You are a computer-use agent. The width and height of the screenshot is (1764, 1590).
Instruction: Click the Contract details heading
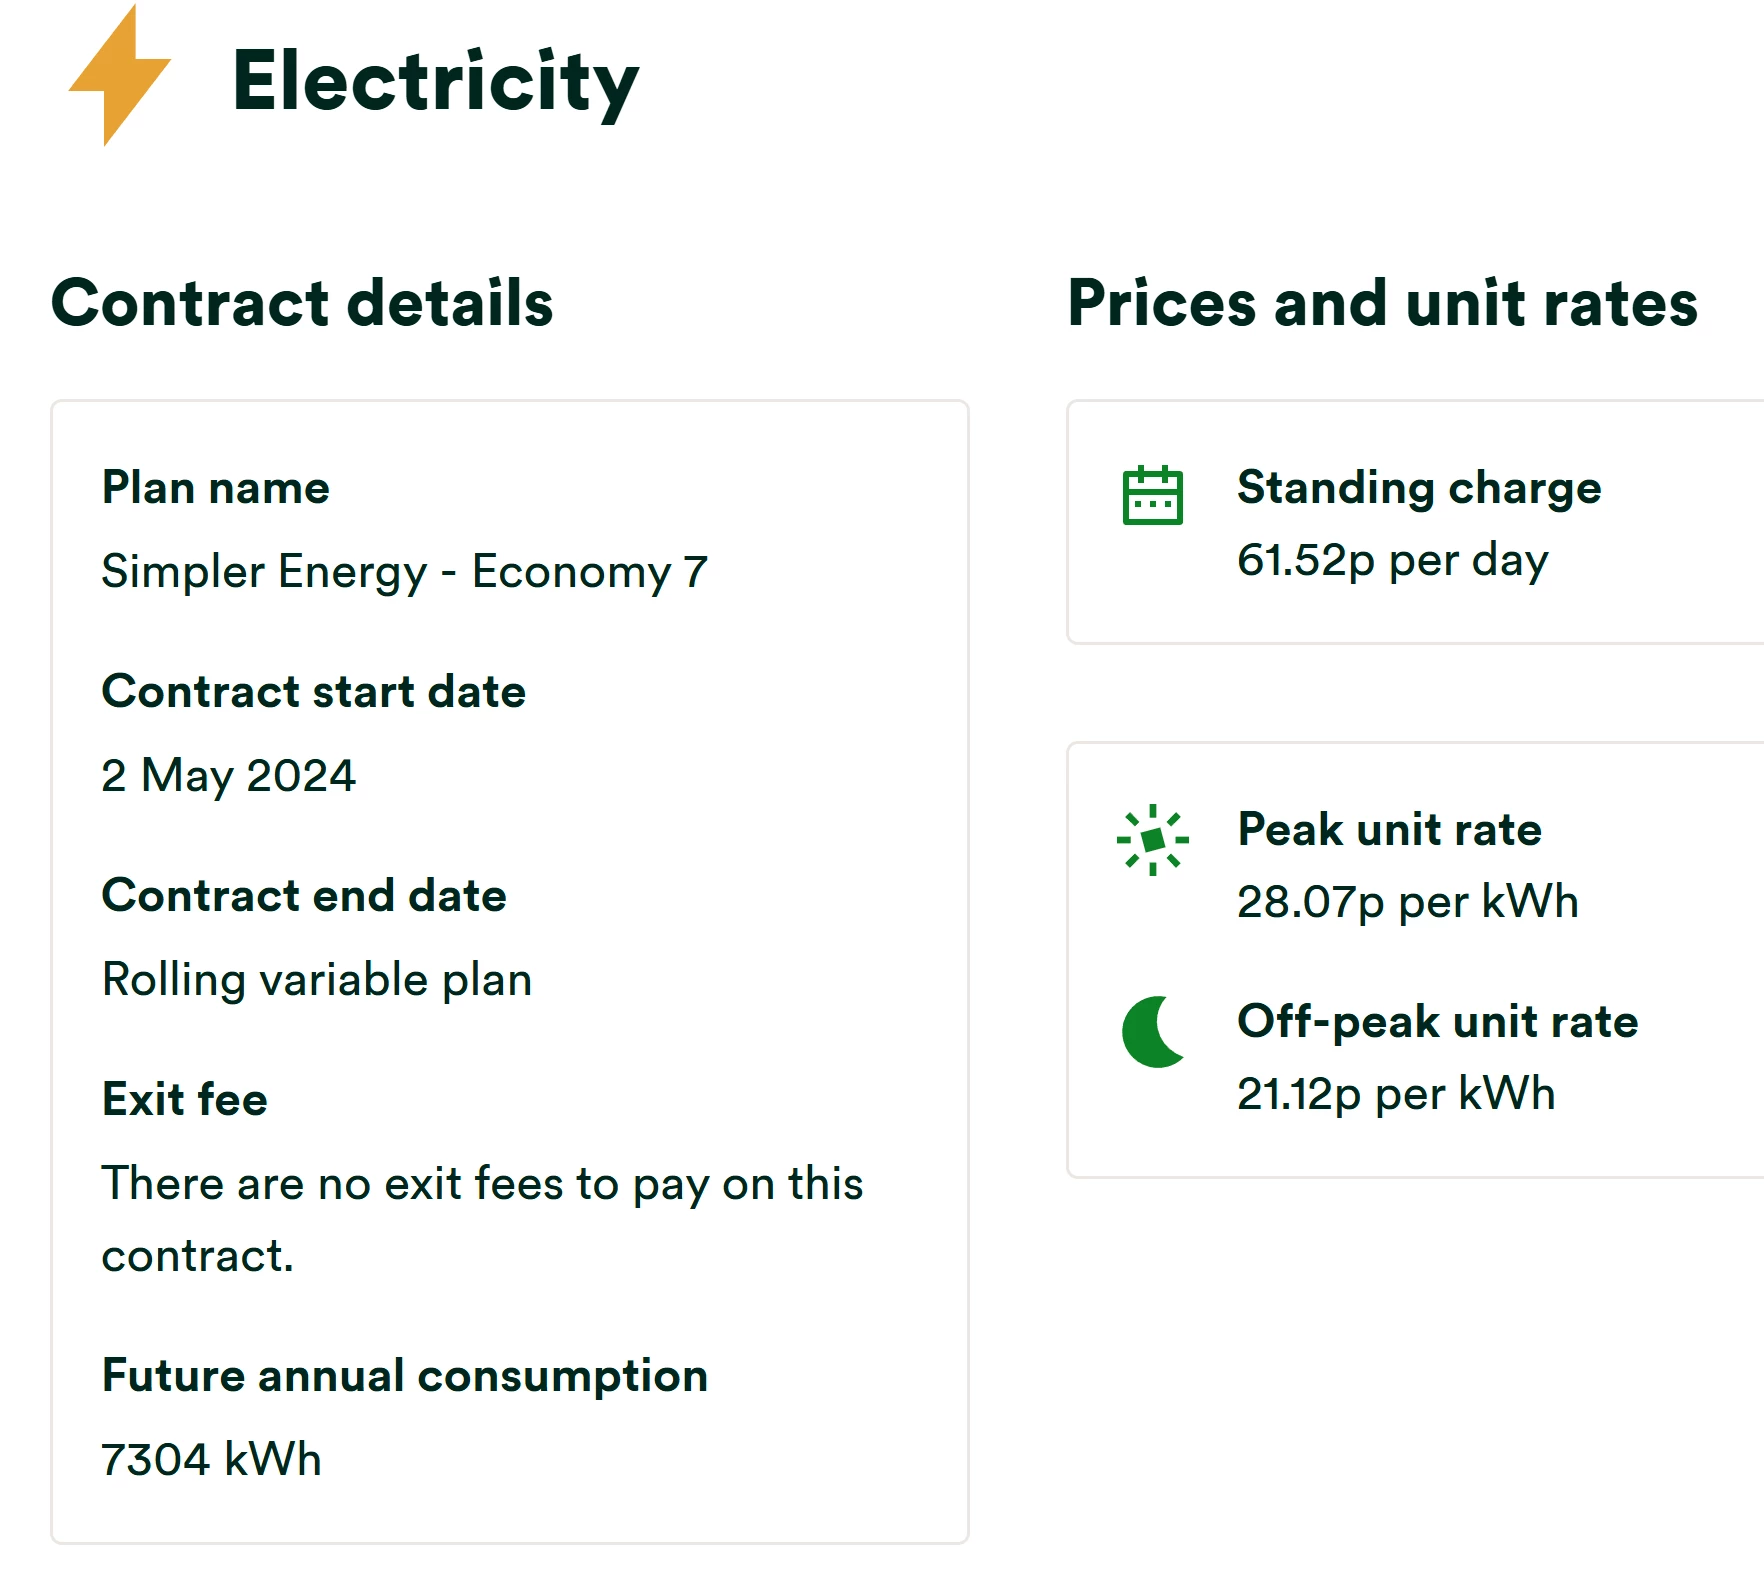tap(302, 303)
